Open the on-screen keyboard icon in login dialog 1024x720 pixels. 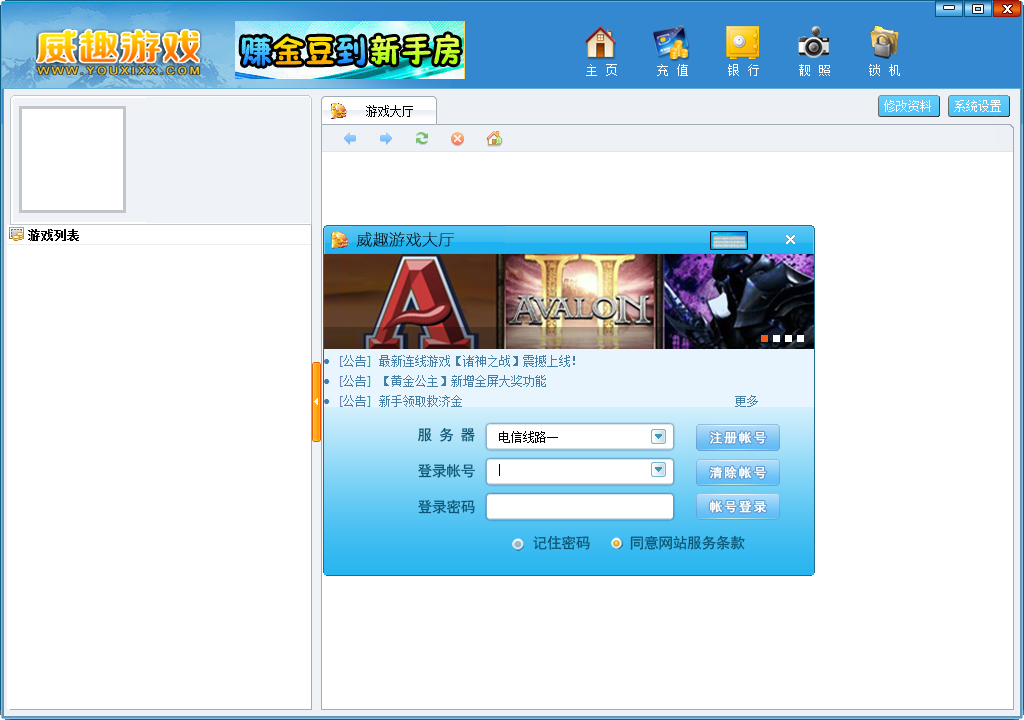point(729,240)
